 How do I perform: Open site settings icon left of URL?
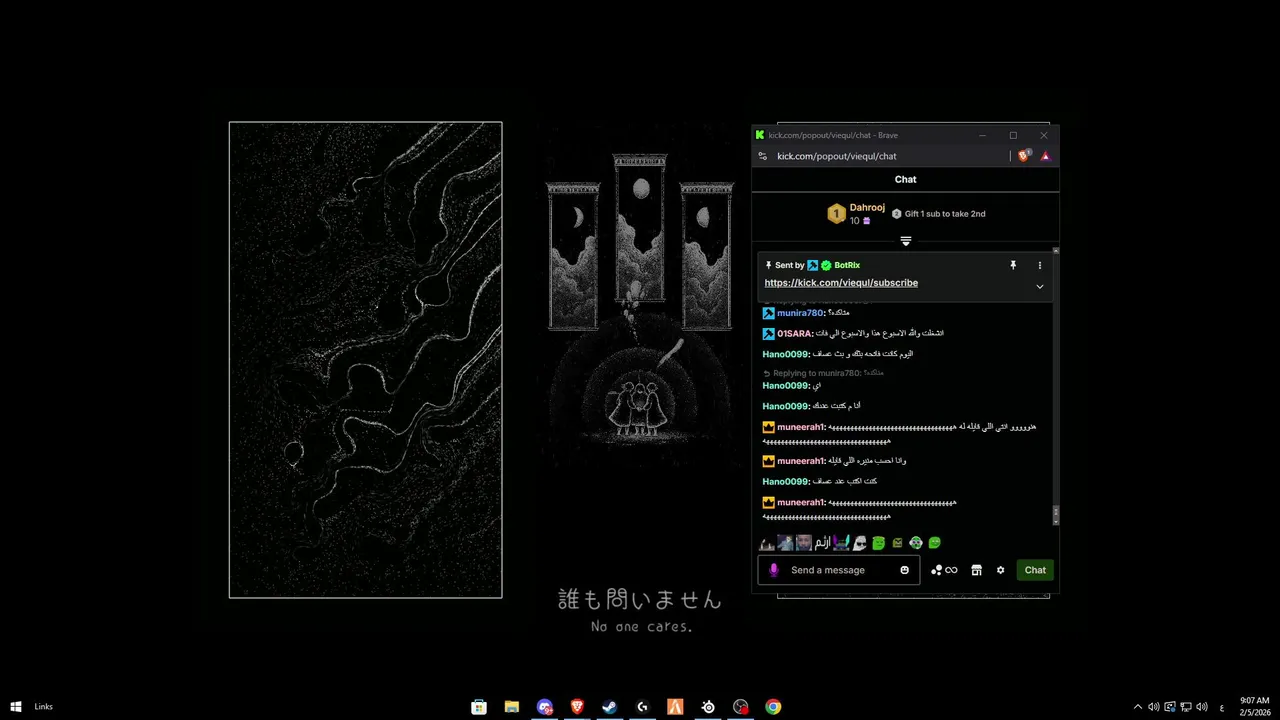click(763, 156)
